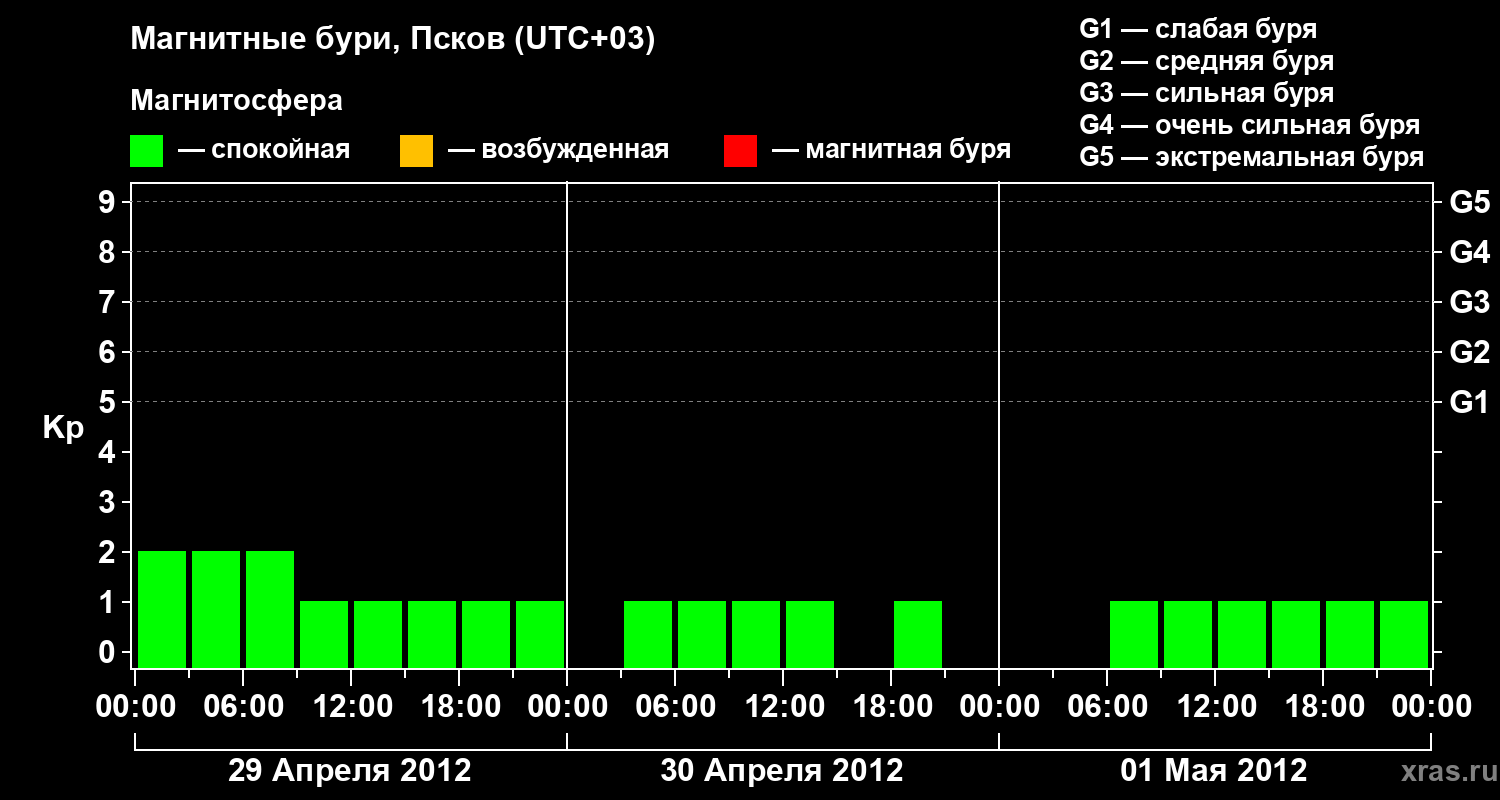Image resolution: width=1500 pixels, height=800 pixels.
Task: Click the '7' value on the Kp axis
Action: coord(109,302)
